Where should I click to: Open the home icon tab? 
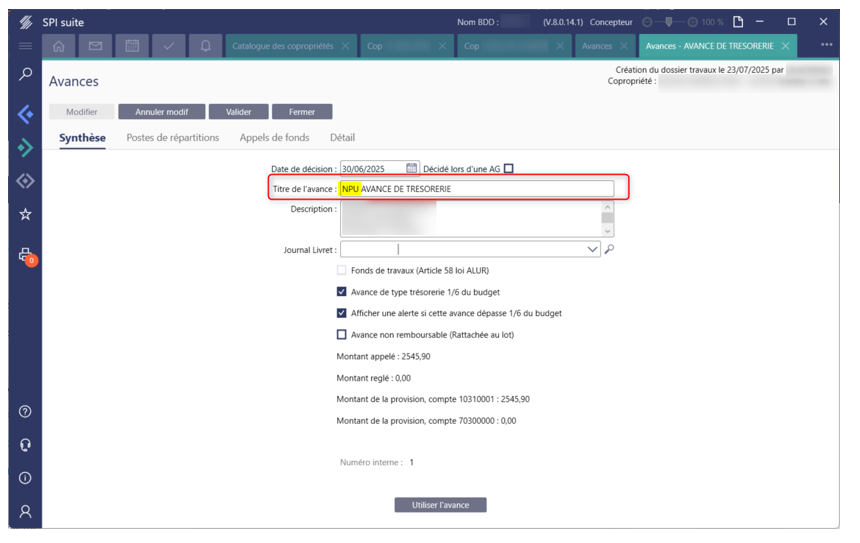click(59, 46)
